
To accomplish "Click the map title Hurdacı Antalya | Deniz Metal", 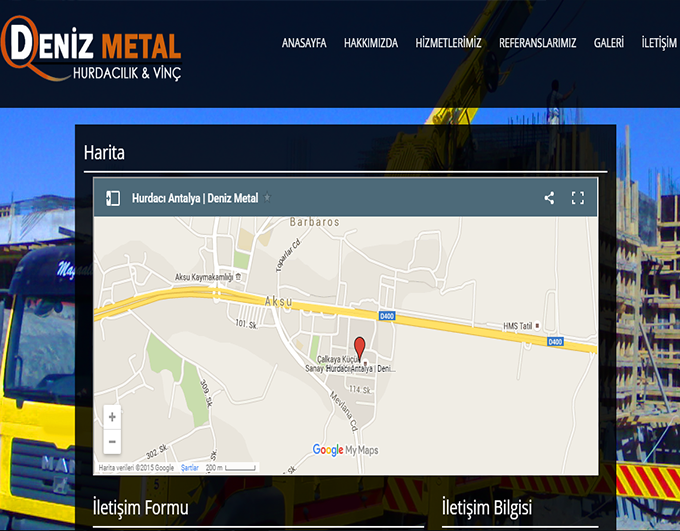I will (194, 198).
